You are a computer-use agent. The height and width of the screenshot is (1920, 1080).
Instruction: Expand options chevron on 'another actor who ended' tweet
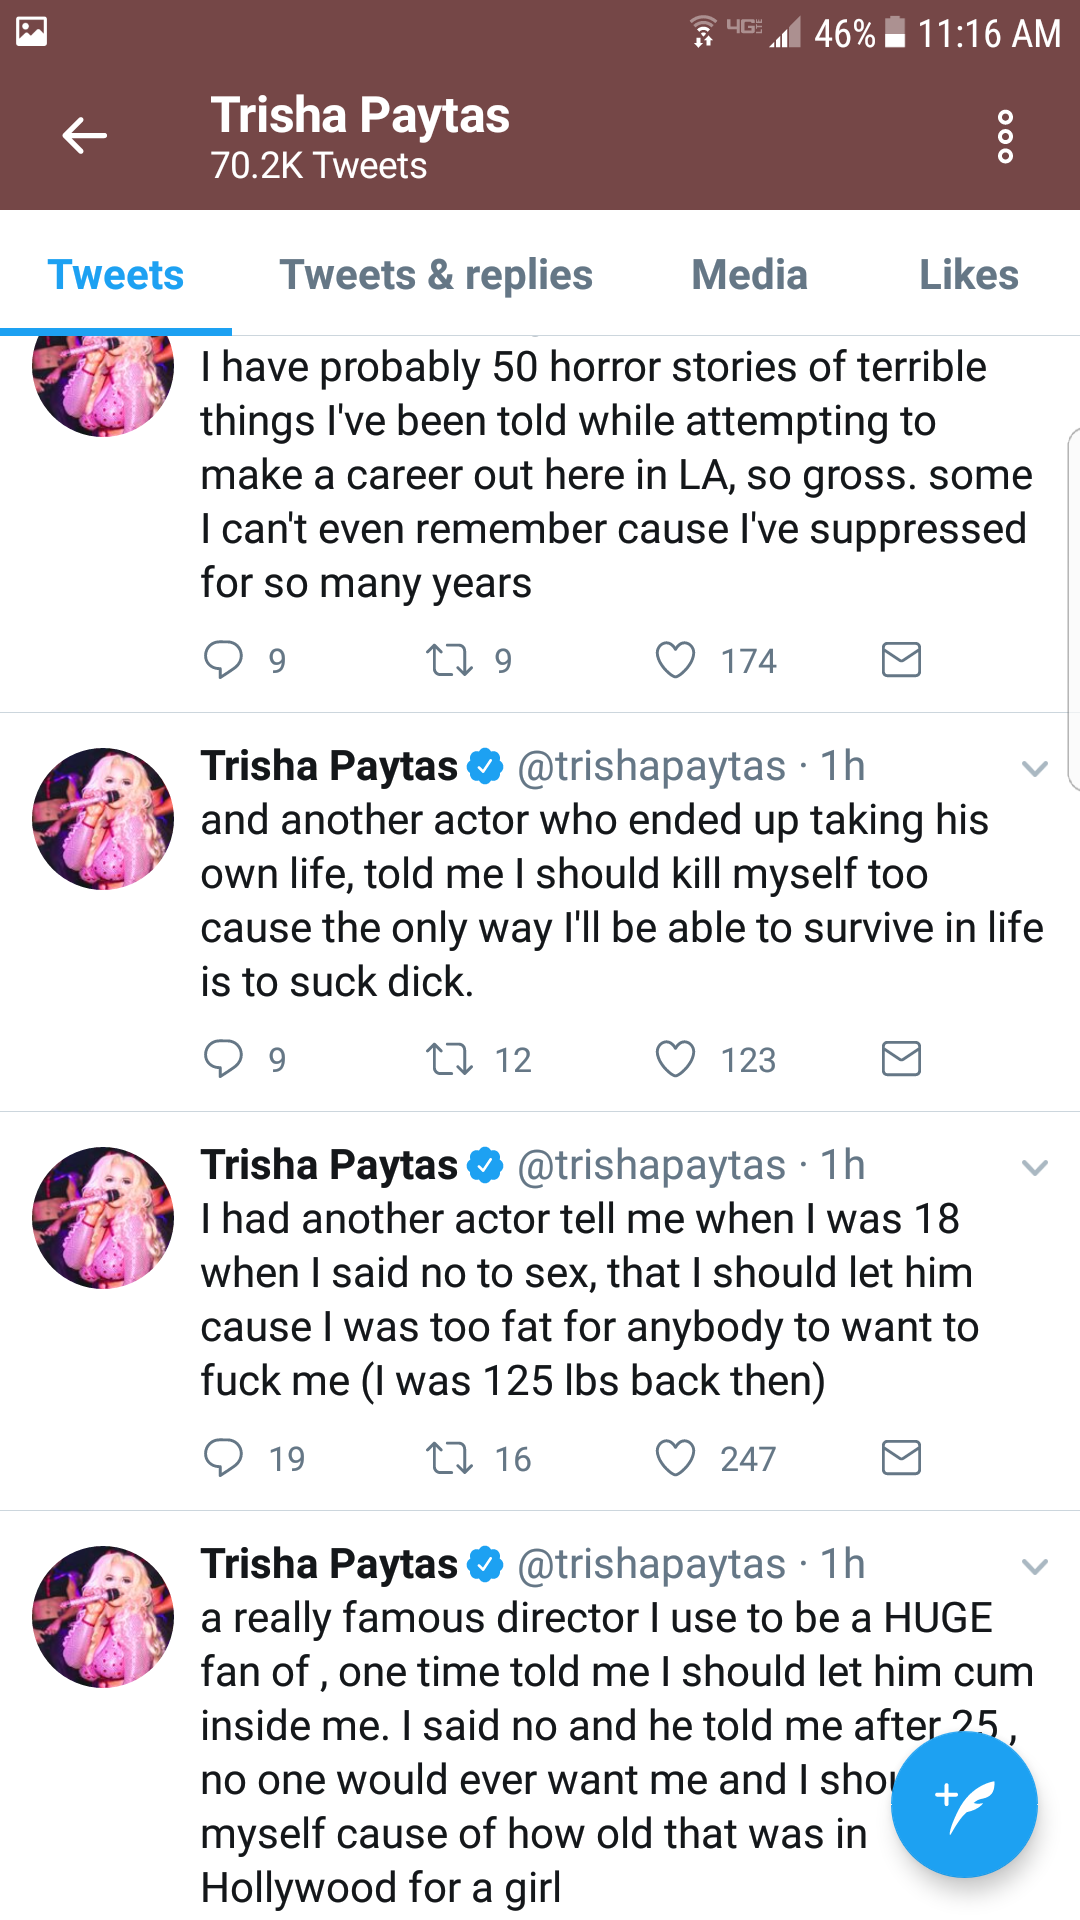click(1034, 768)
